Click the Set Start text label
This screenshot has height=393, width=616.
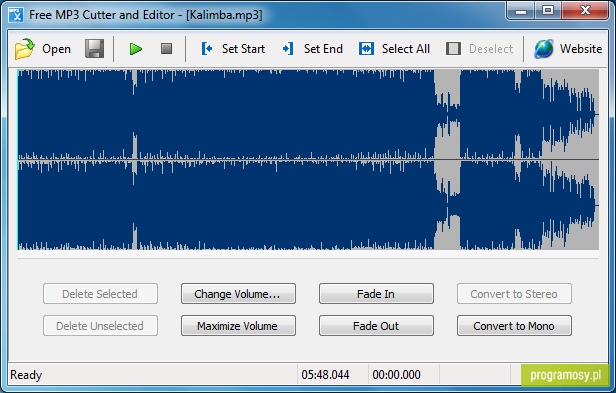[x=243, y=49]
